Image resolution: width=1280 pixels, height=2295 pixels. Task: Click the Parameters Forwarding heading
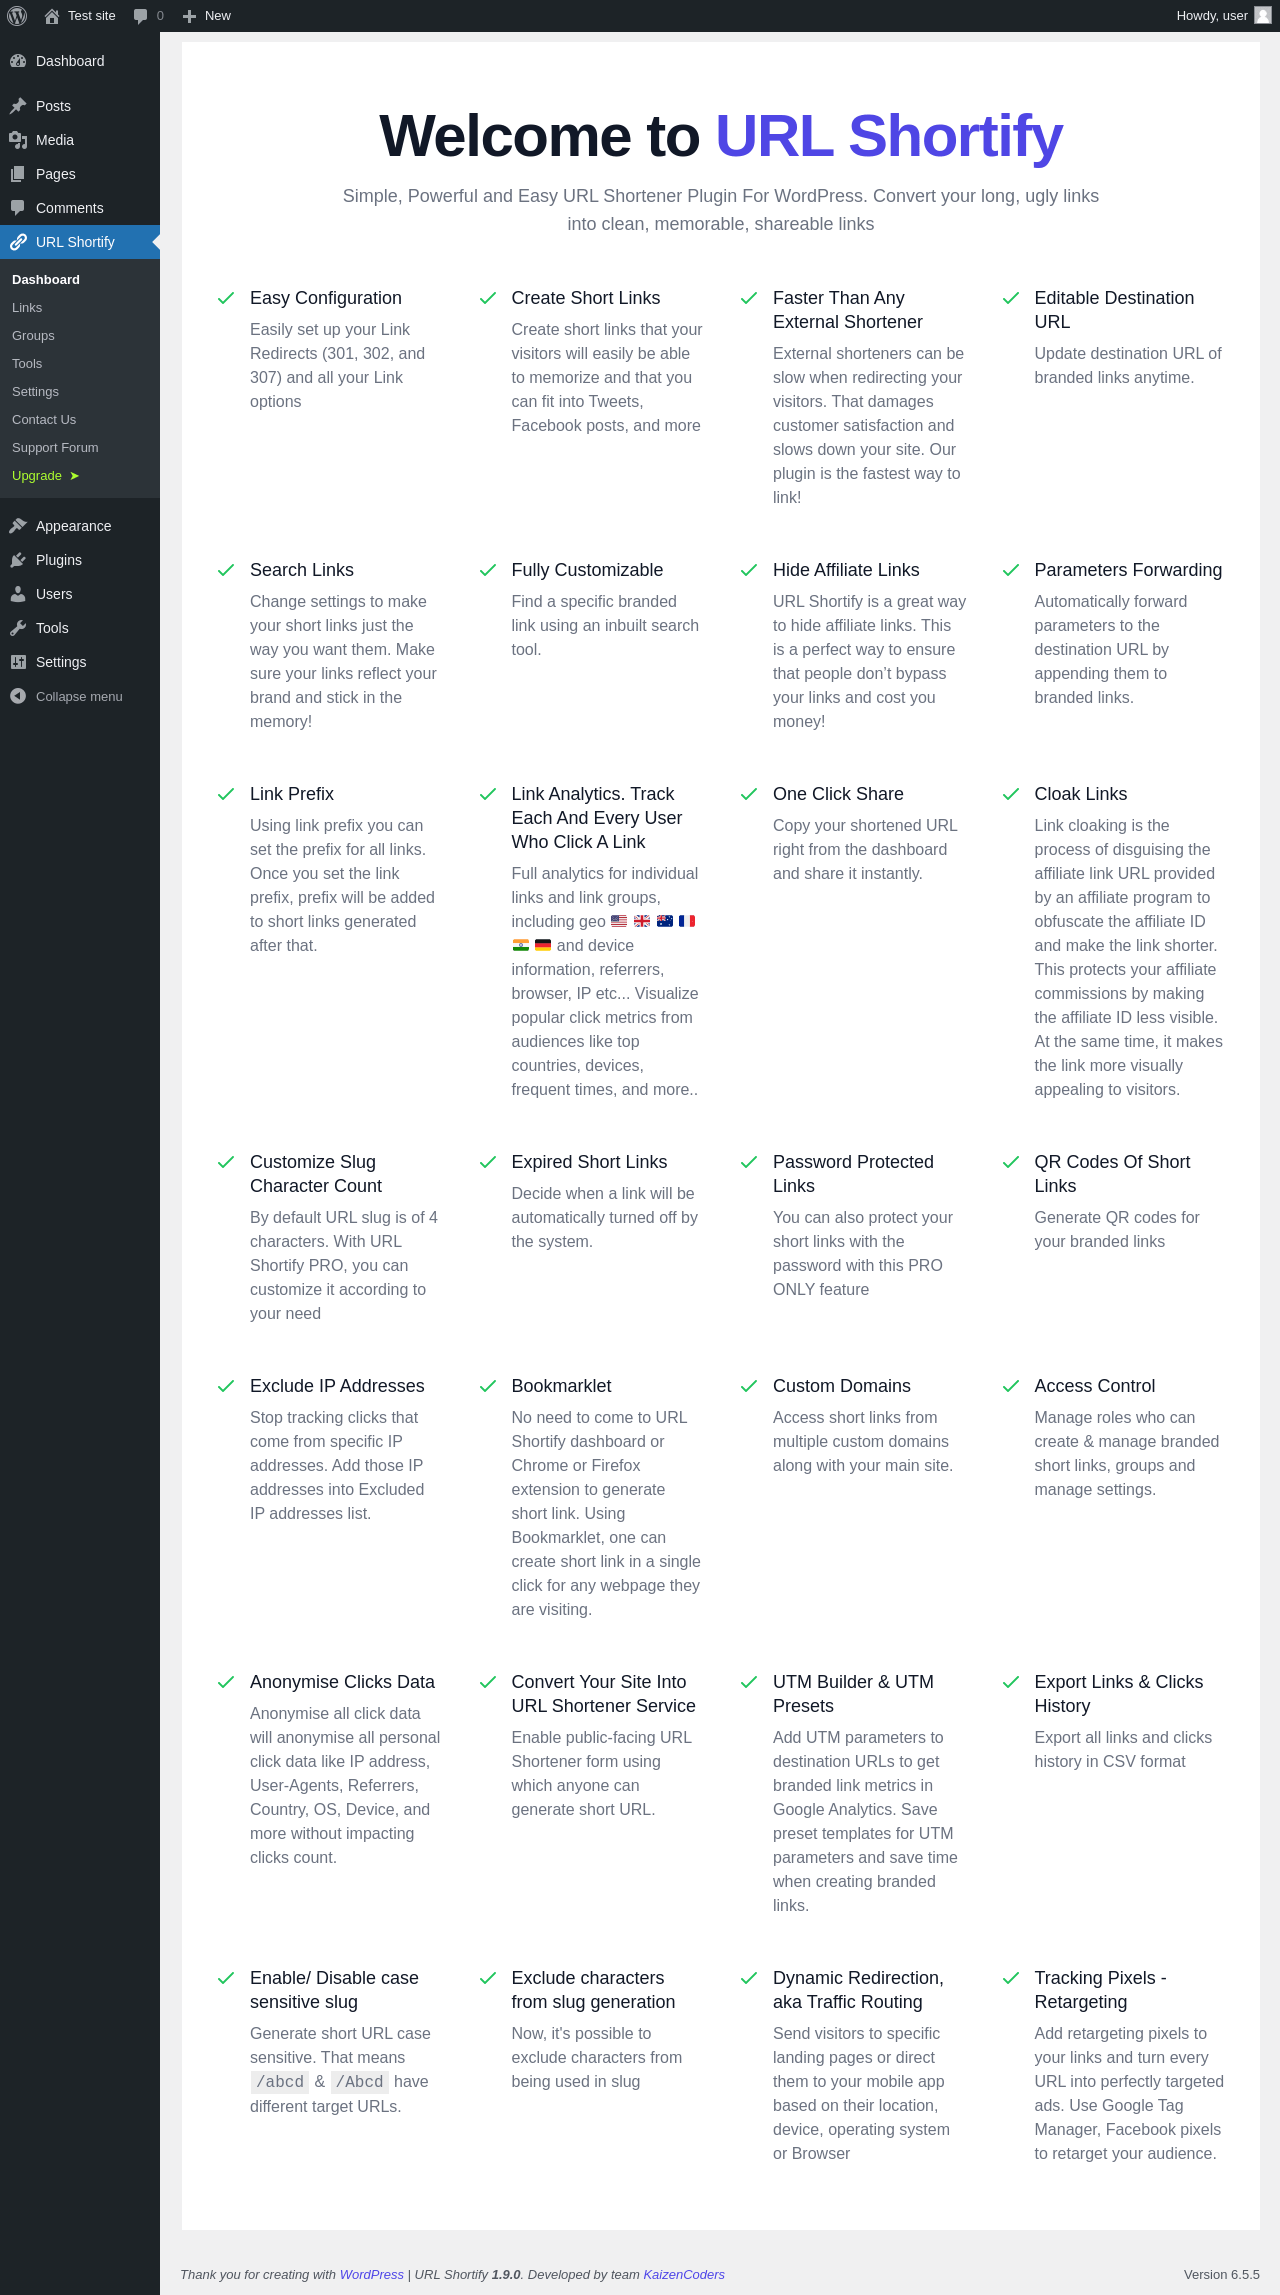coord(1128,570)
